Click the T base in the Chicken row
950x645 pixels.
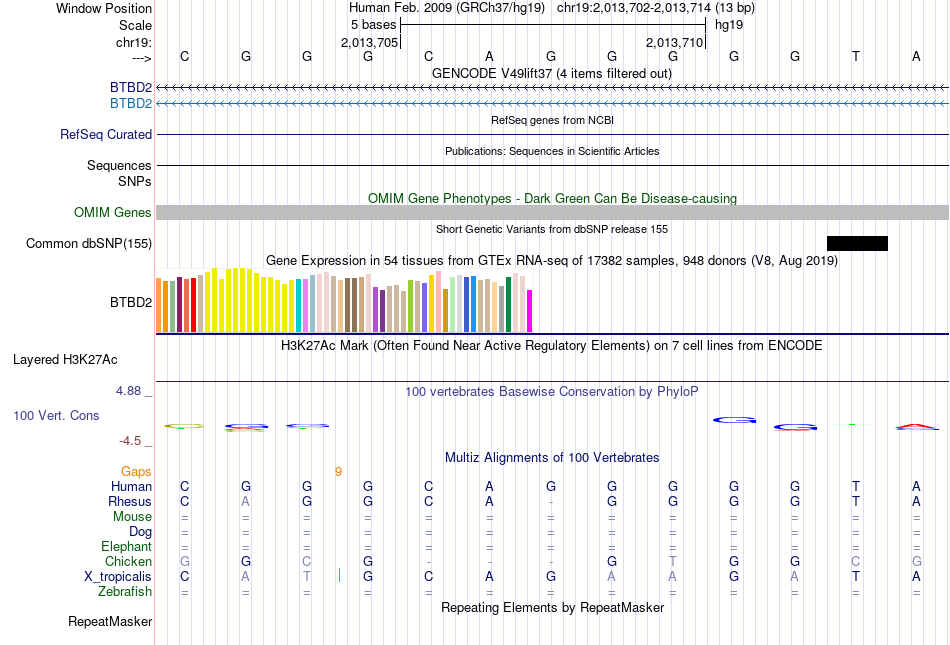pos(673,561)
